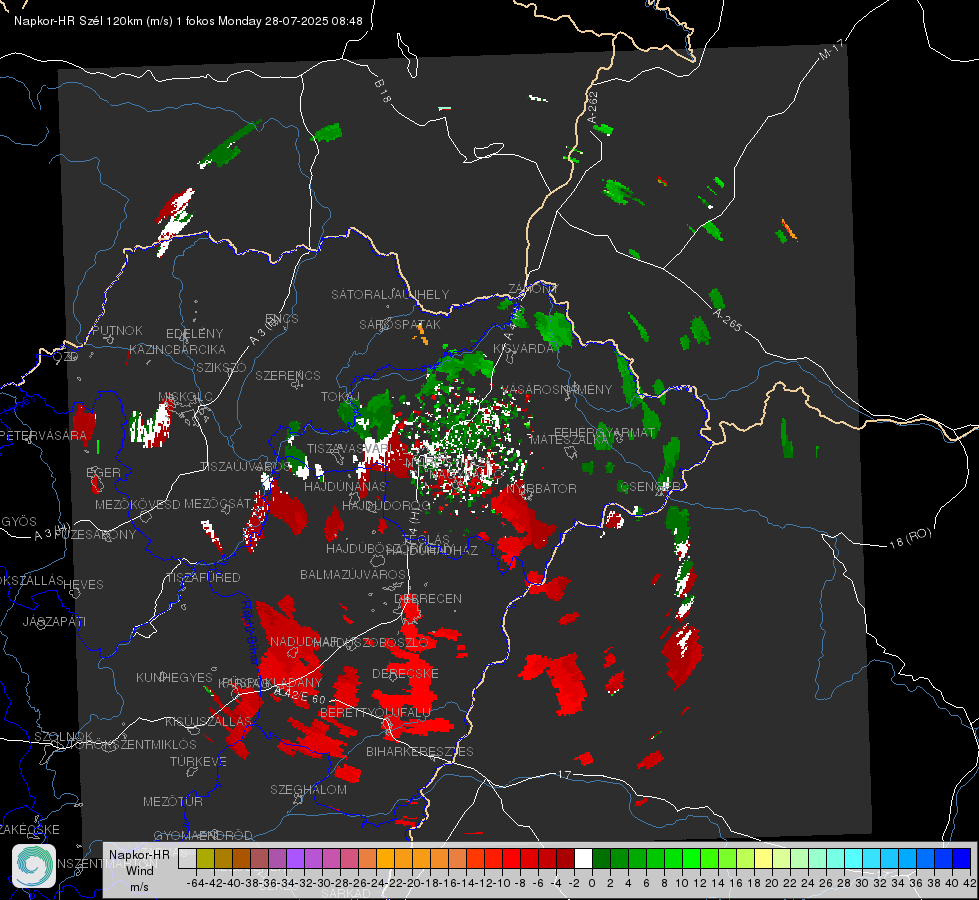Click the SZEGHALOM city label
This screenshot has height=900, width=979.
tap(308, 789)
